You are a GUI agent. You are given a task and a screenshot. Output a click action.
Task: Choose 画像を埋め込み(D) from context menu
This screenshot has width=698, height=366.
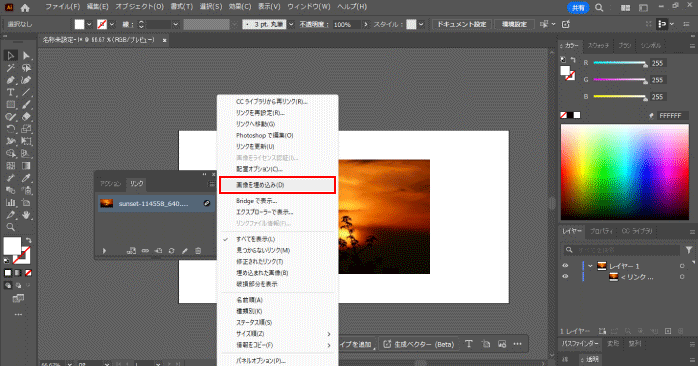pyautogui.click(x=277, y=185)
